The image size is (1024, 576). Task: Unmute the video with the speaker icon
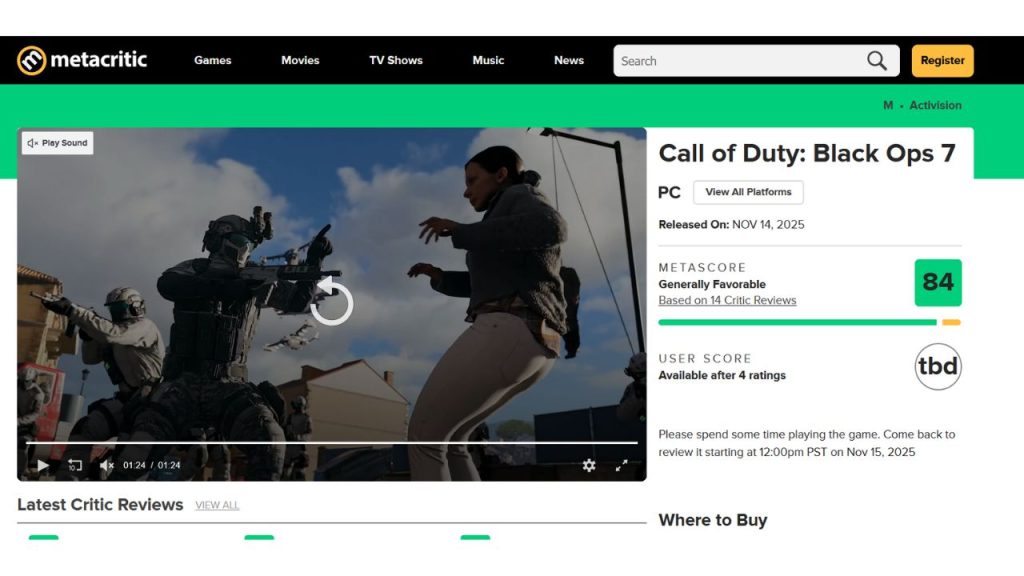coord(106,465)
